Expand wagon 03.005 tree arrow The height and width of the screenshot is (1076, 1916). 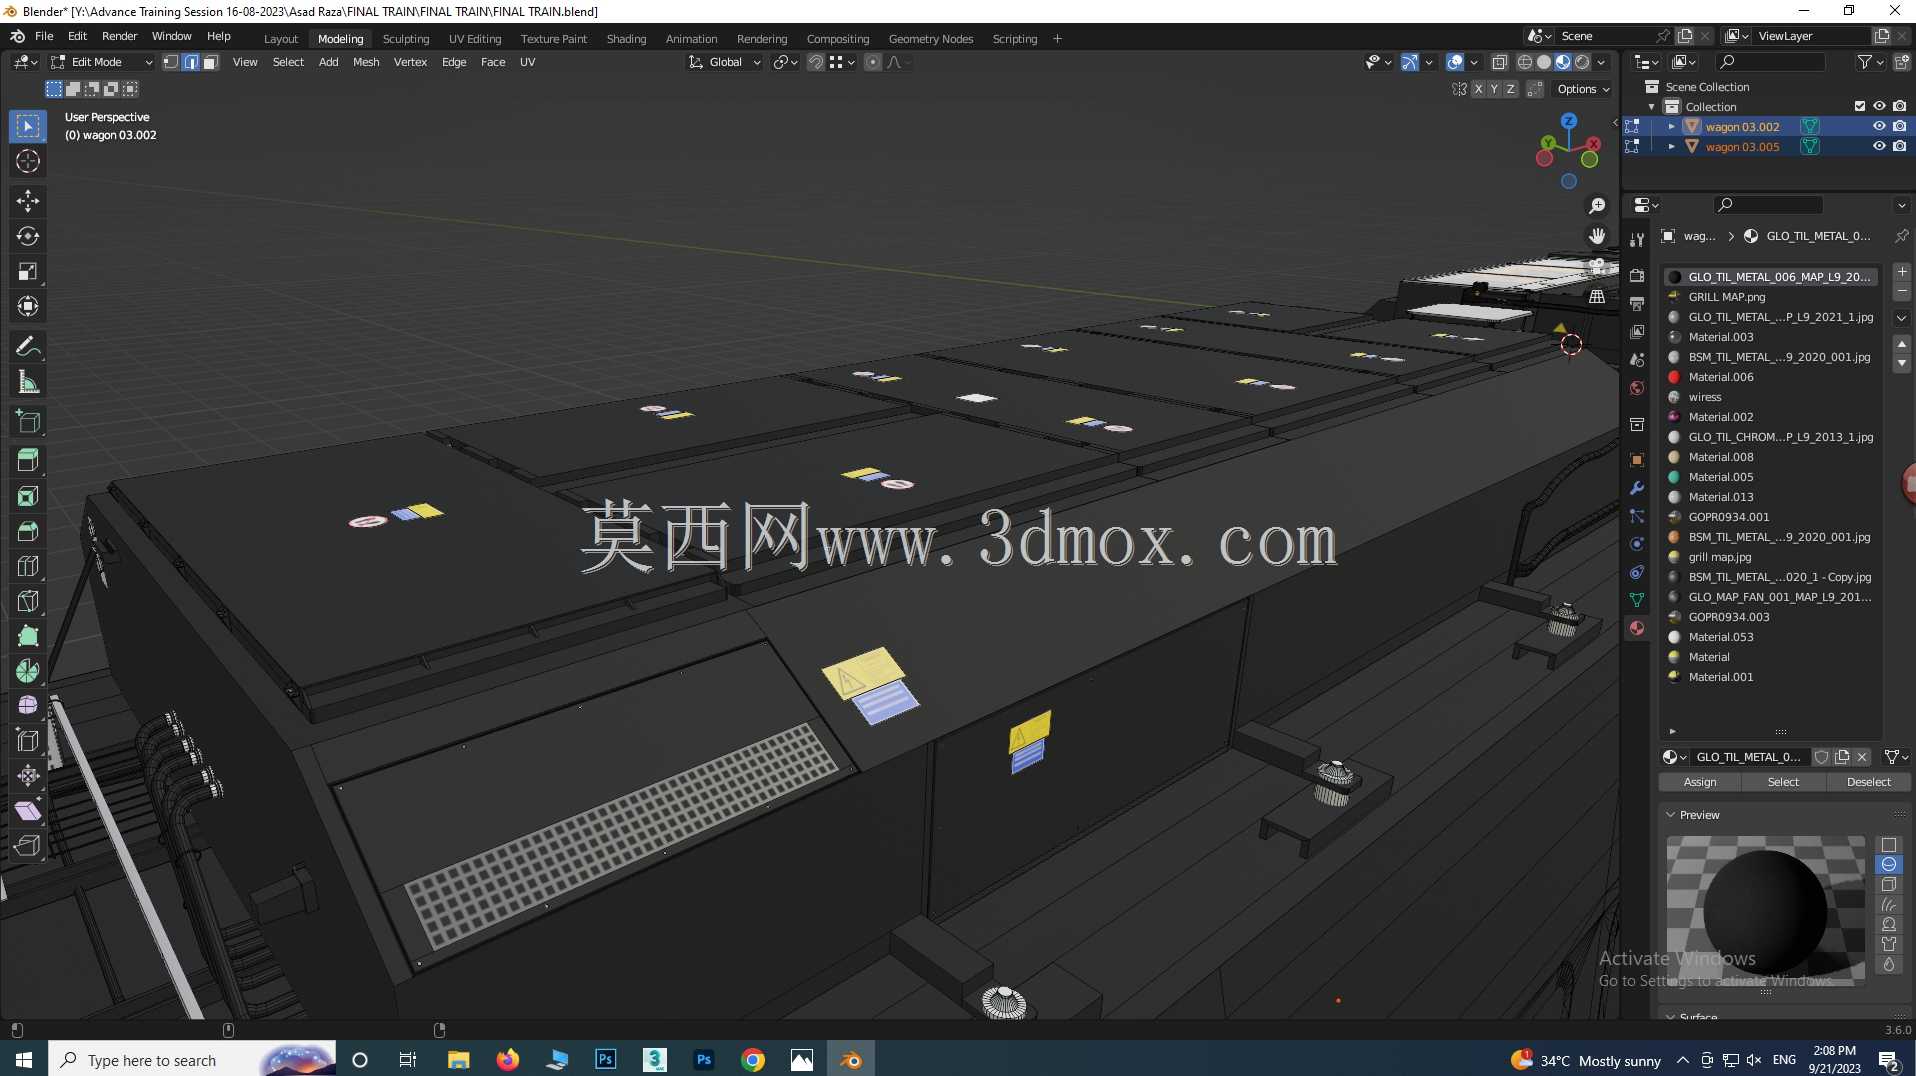coord(1671,147)
